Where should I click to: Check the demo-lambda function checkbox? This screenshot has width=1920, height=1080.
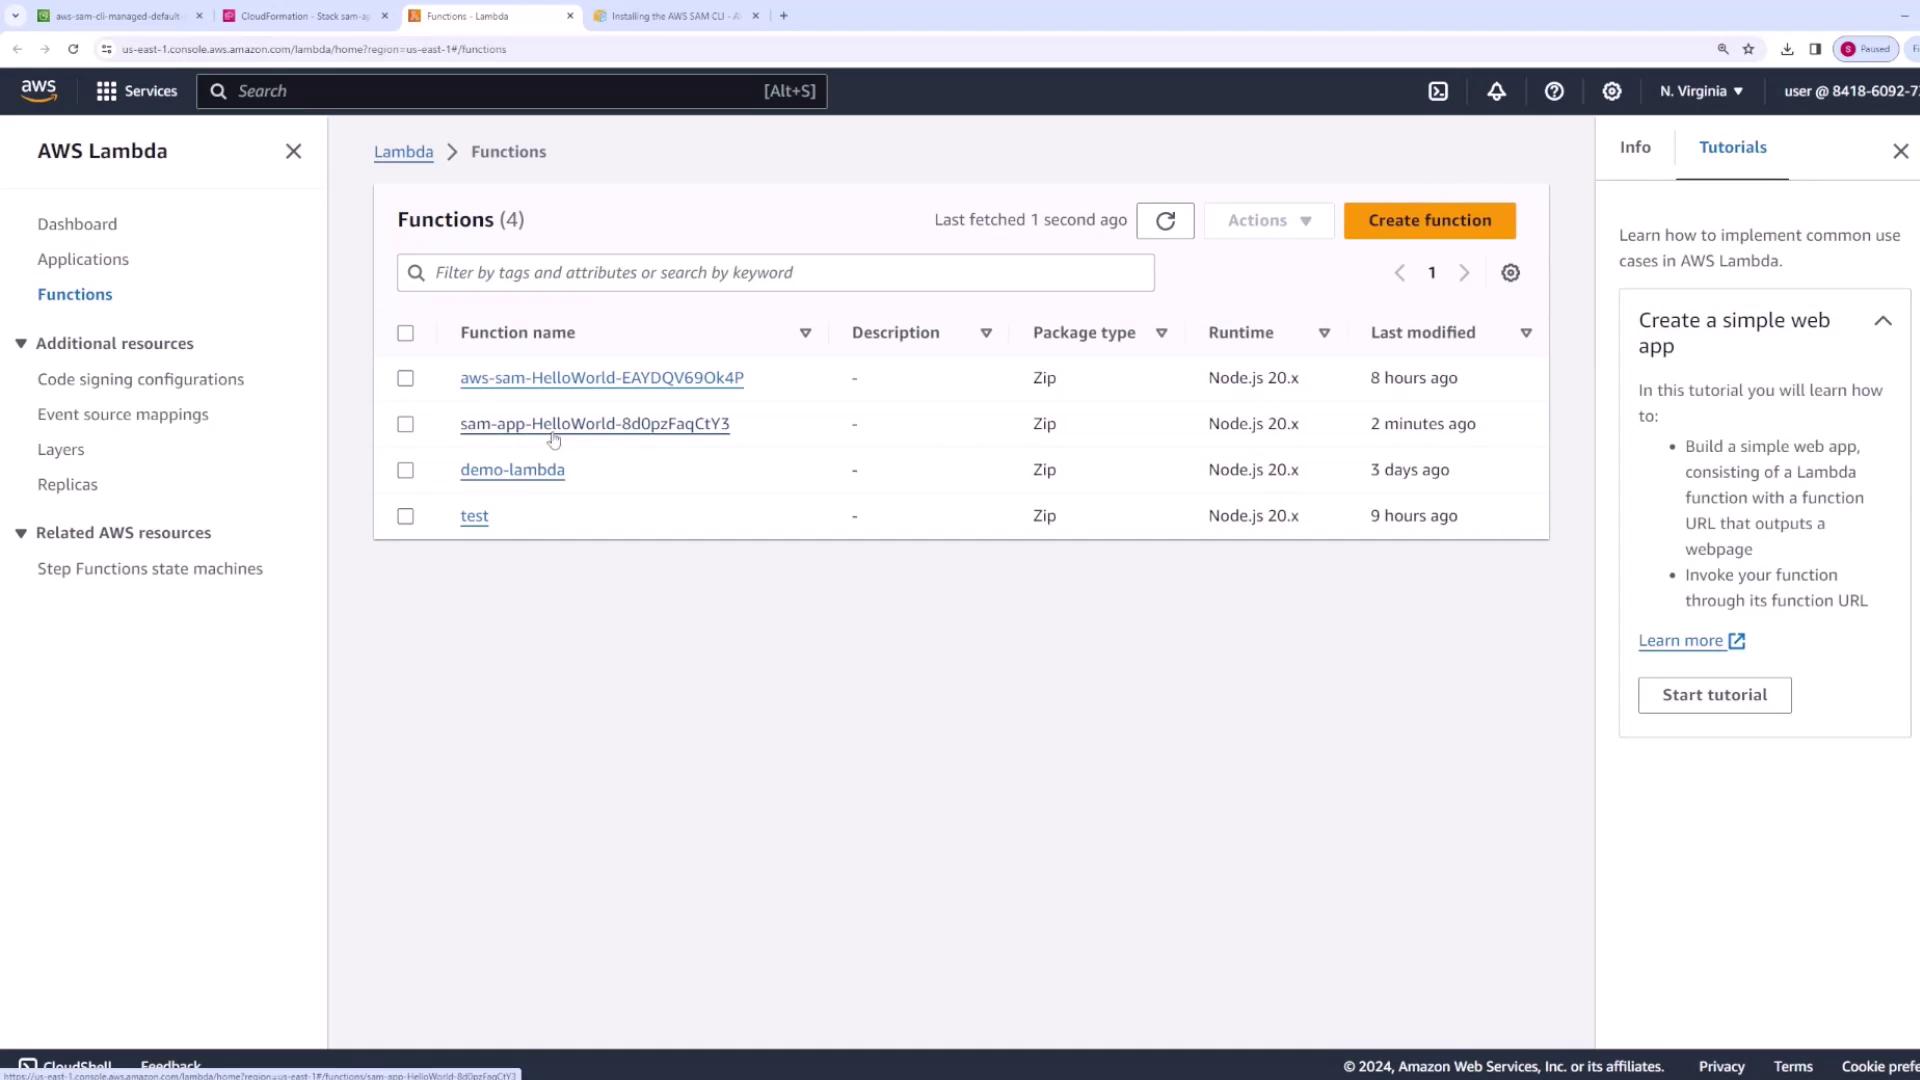pos(405,470)
